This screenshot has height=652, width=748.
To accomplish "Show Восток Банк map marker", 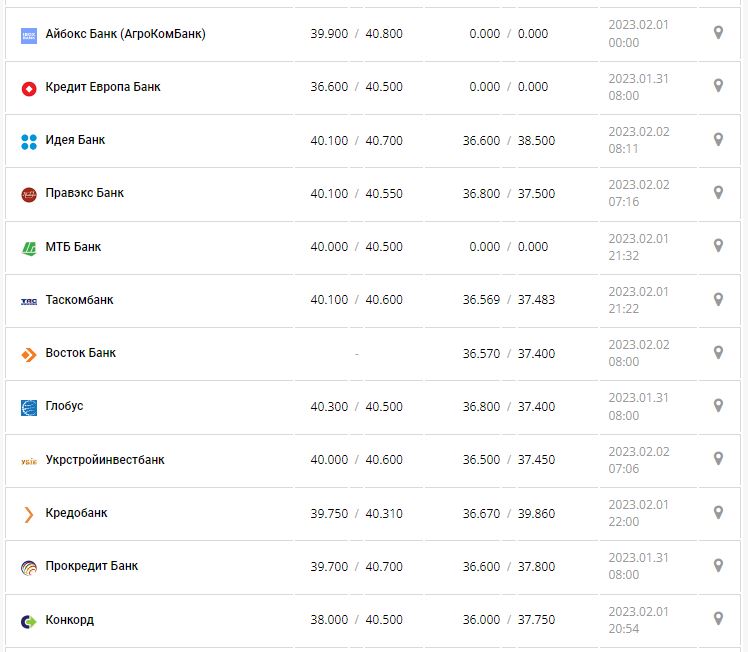I will point(717,352).
